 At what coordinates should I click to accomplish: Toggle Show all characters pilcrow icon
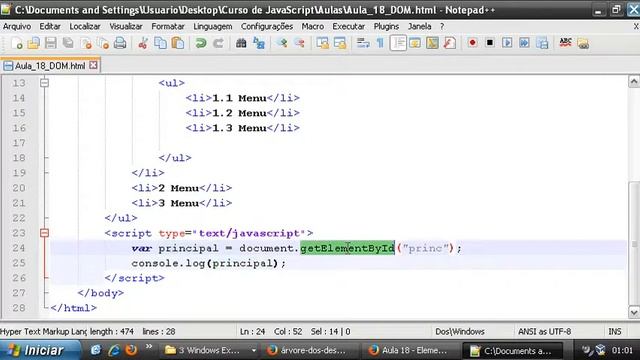[380, 43]
